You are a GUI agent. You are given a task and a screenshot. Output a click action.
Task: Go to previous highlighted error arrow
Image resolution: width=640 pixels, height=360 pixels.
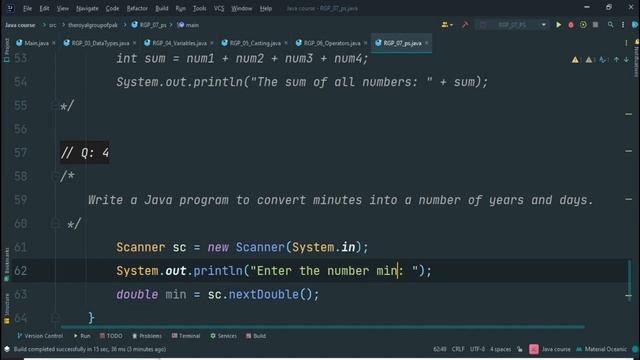coord(616,60)
